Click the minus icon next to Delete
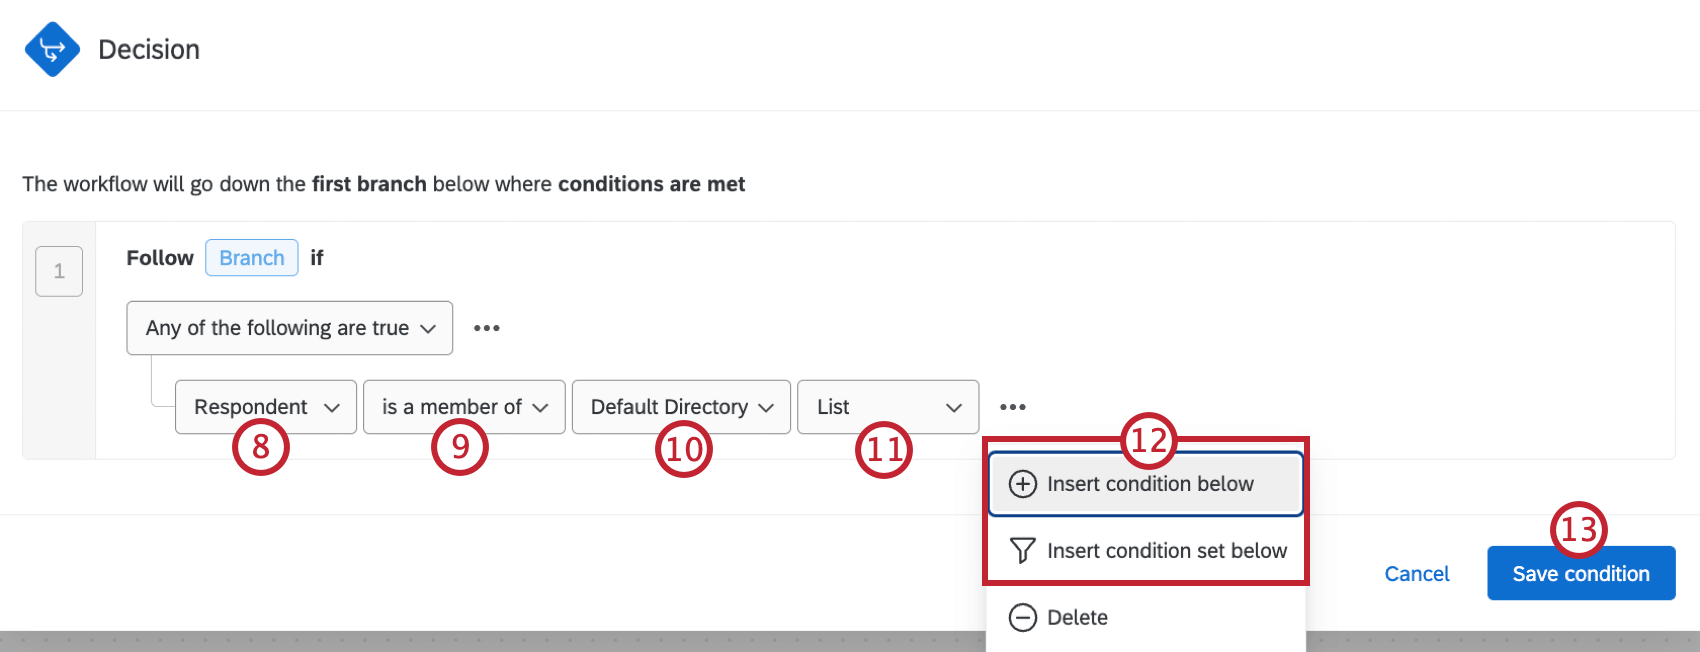This screenshot has height=652, width=1700. pos(1021,617)
